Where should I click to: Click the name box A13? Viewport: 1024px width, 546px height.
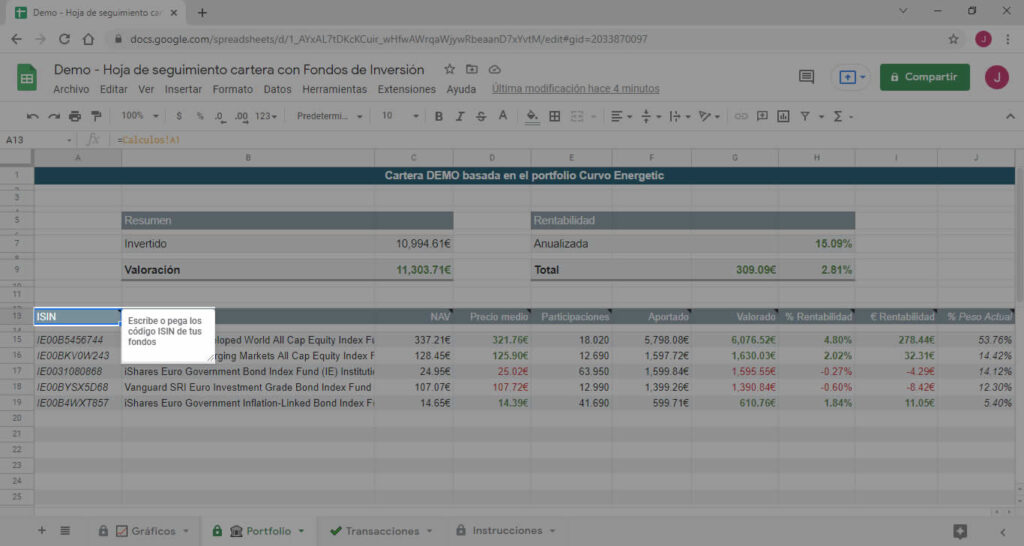(37, 140)
